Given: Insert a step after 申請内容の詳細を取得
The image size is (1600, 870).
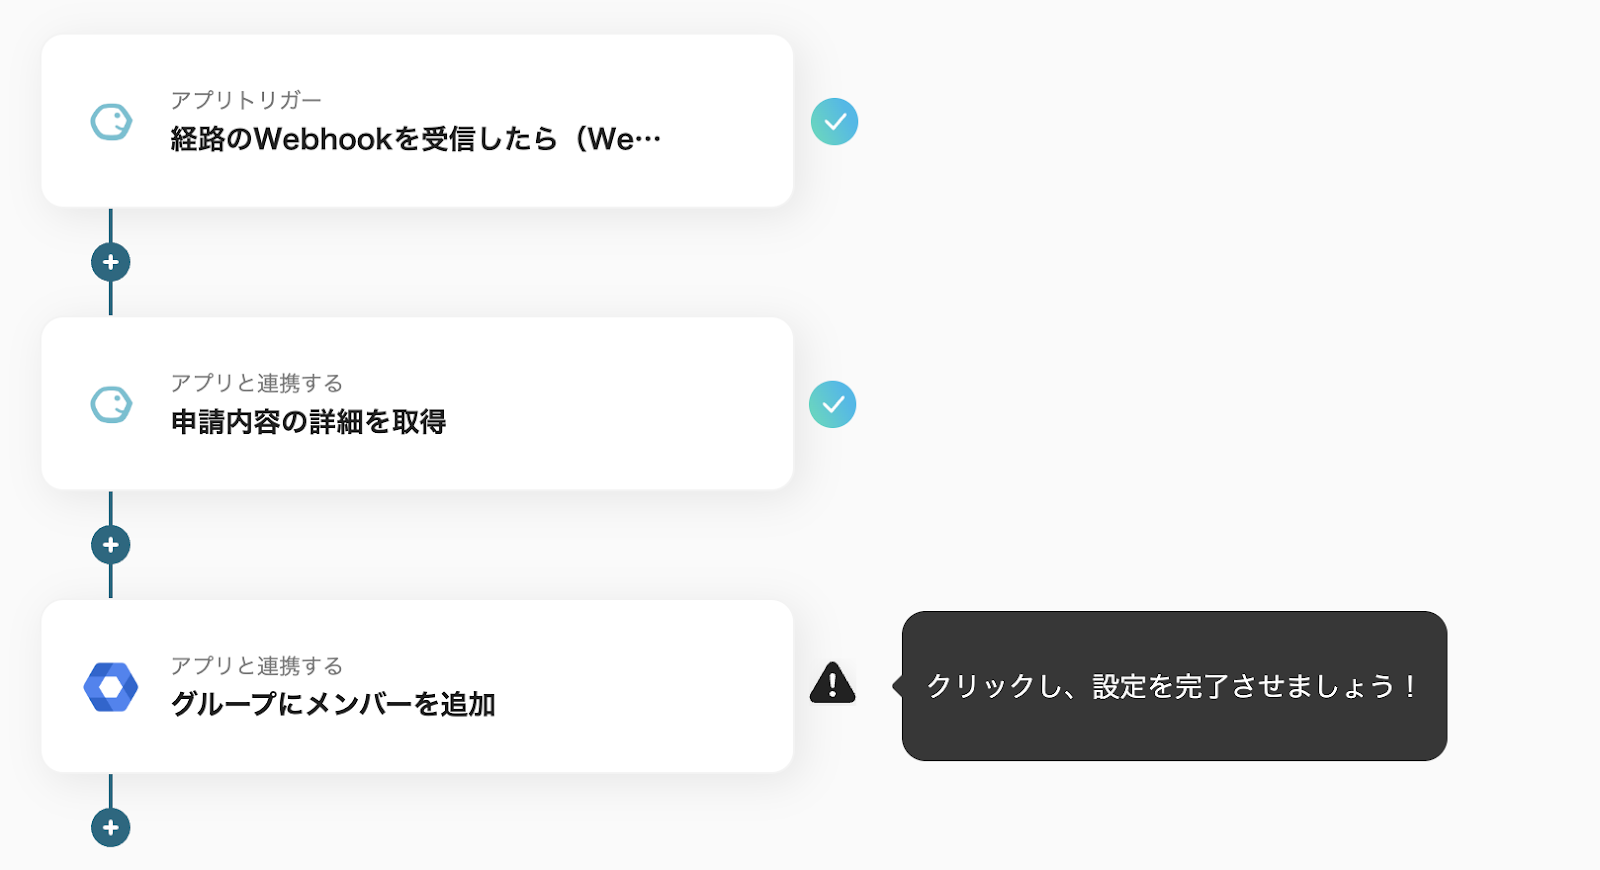Looking at the screenshot, I should click(111, 545).
